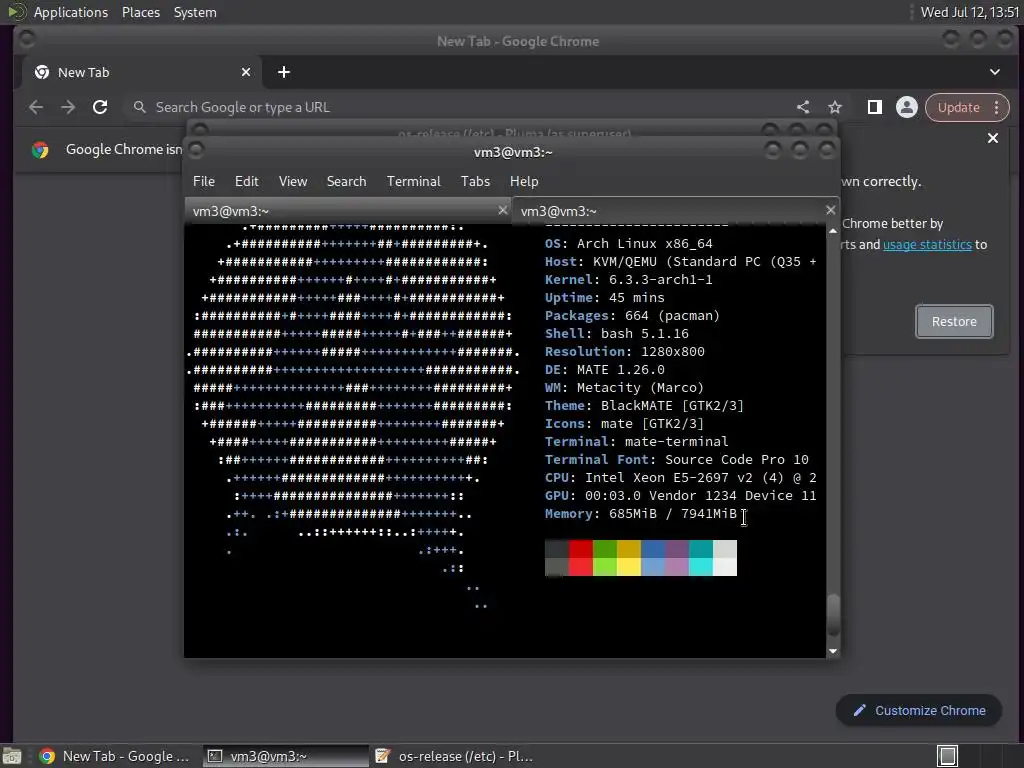
Task: Open terminal File menu
Action: coord(204,181)
